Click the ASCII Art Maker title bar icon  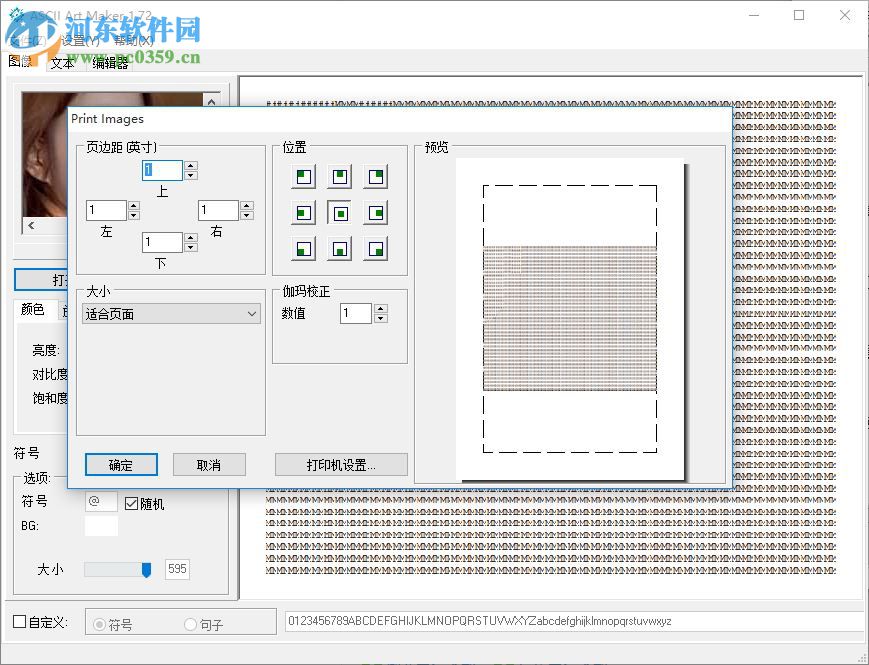[16, 14]
